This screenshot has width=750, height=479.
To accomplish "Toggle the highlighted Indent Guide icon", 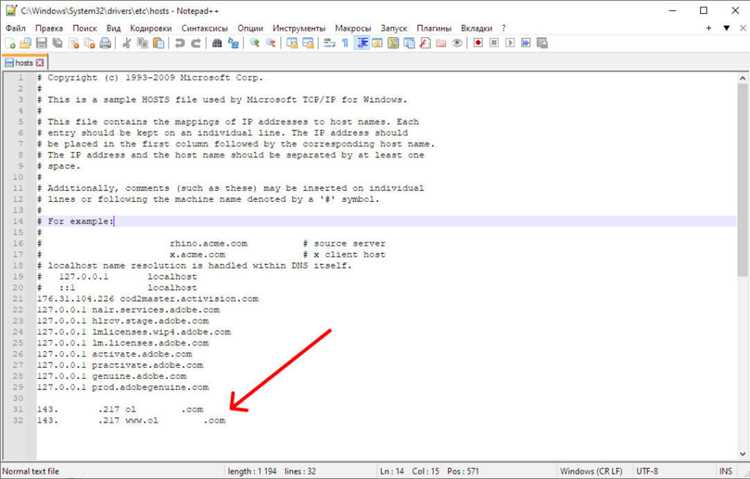I will [x=362, y=43].
